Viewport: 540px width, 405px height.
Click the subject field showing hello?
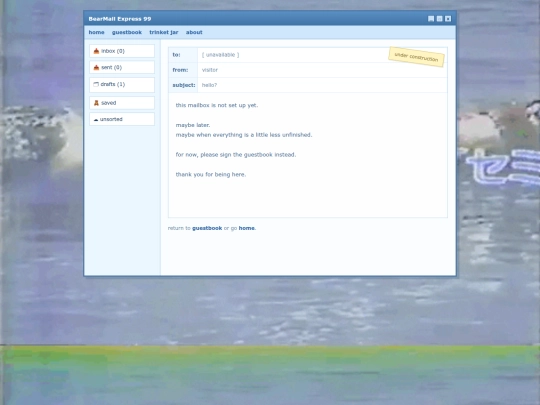(322, 85)
